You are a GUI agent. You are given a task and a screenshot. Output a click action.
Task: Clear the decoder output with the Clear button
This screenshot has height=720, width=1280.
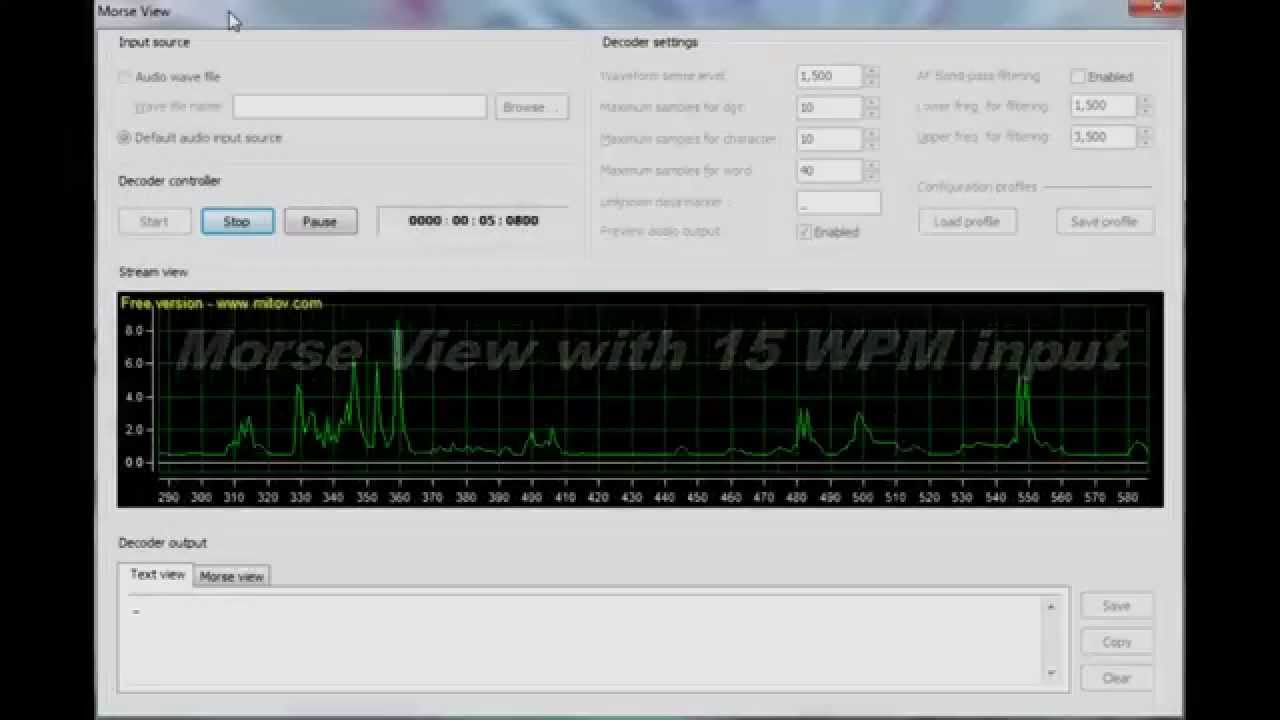1116,678
